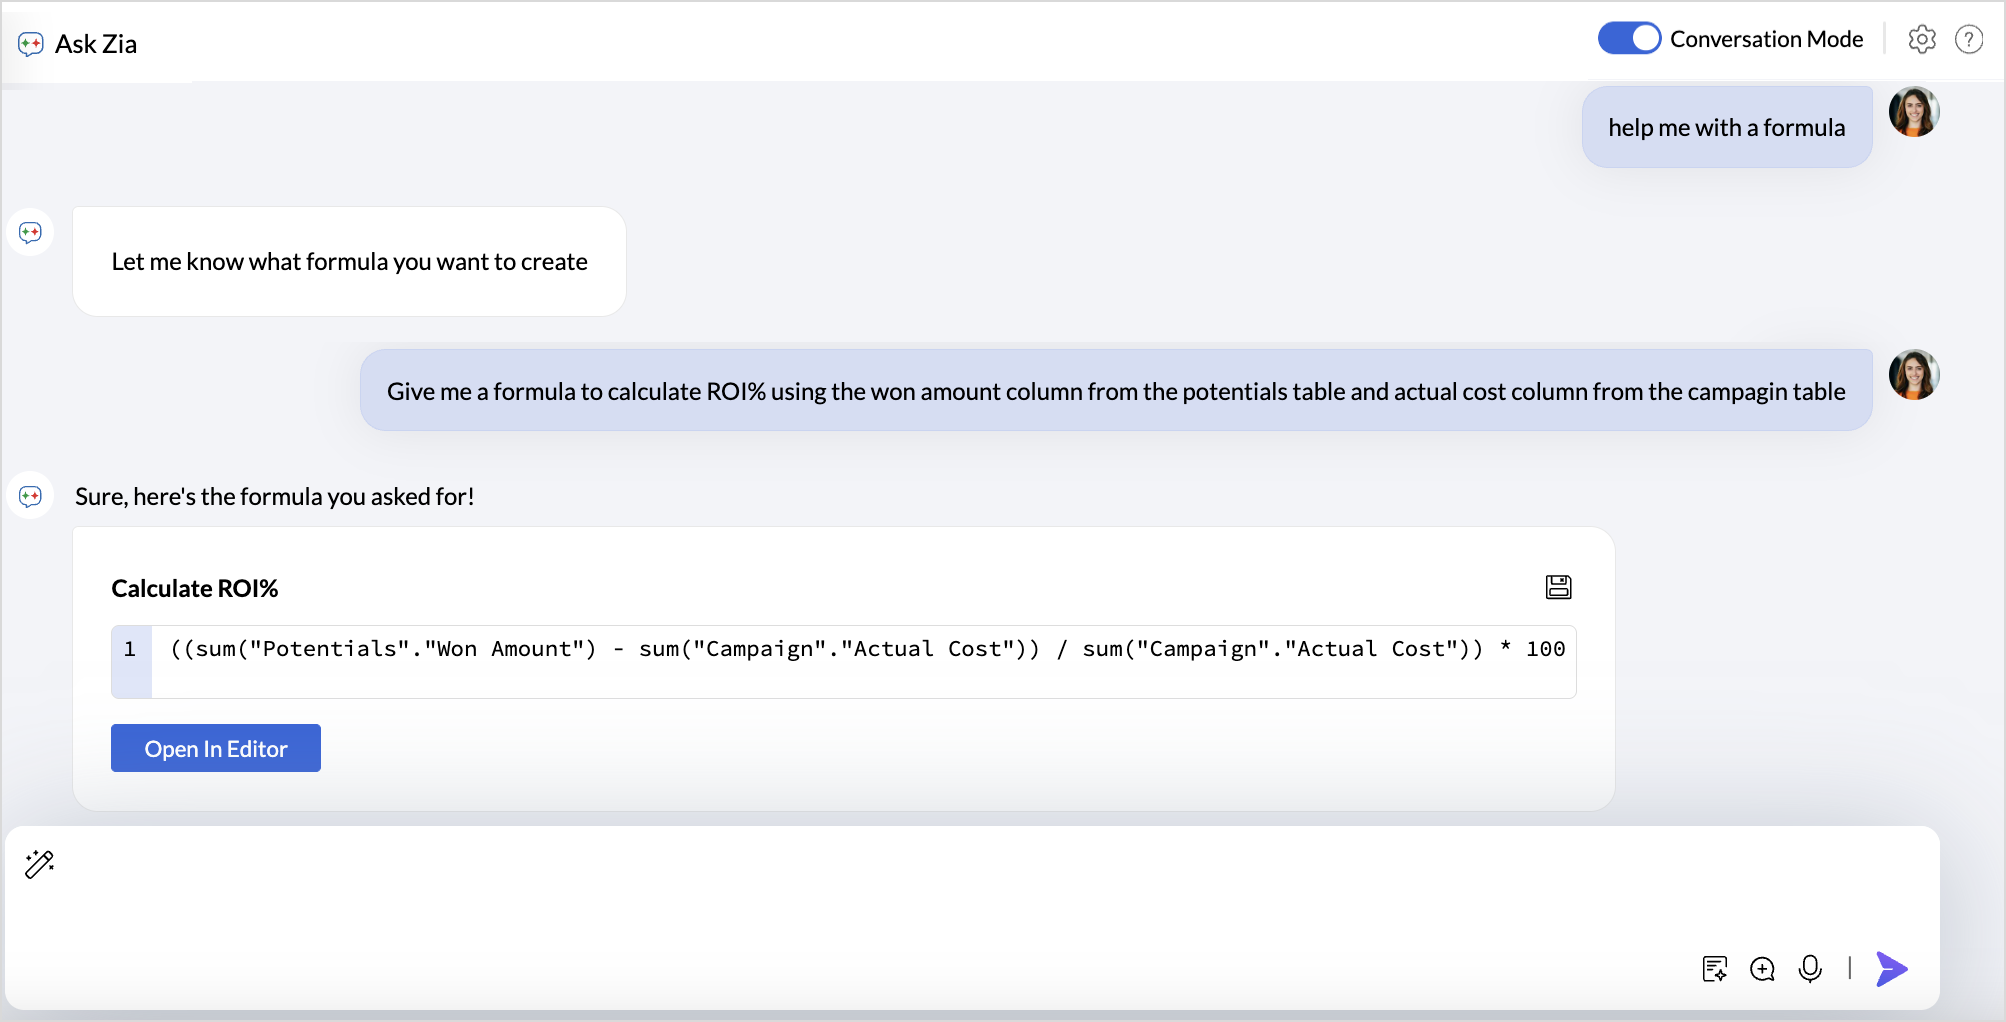Image resolution: width=2006 pixels, height=1022 pixels.
Task: Click the help question mark icon
Action: 1968,39
